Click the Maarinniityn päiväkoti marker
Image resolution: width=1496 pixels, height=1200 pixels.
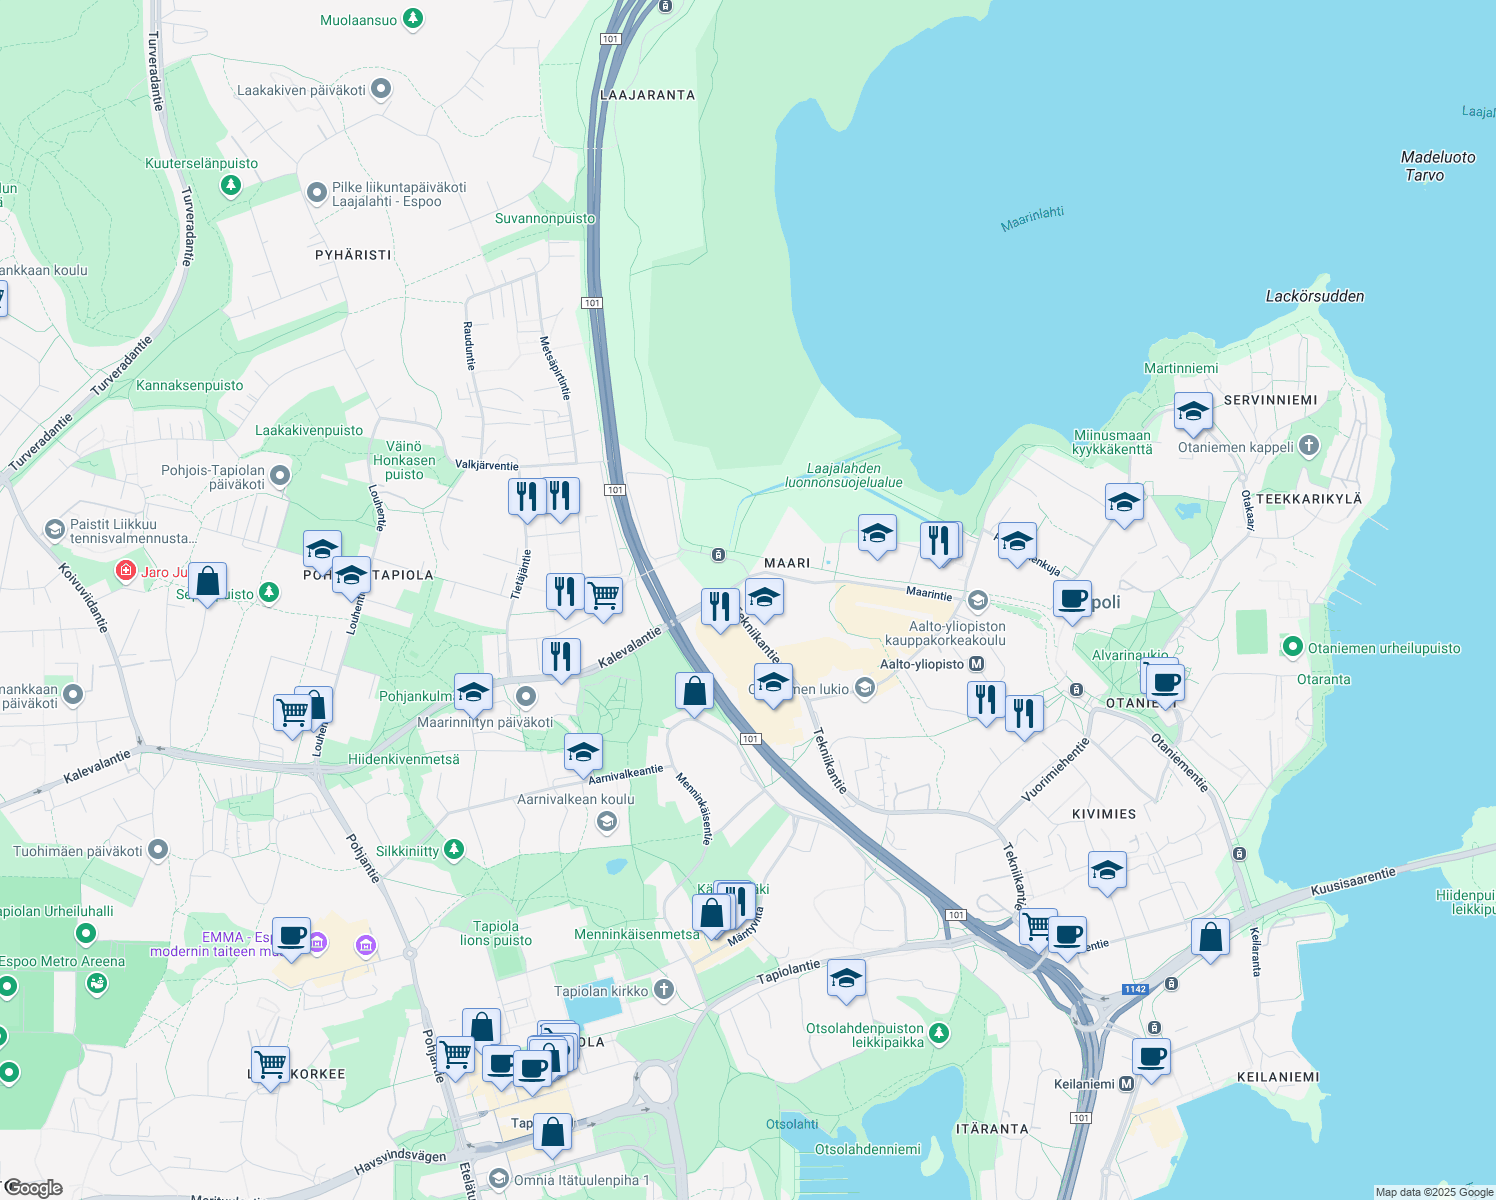point(526,696)
